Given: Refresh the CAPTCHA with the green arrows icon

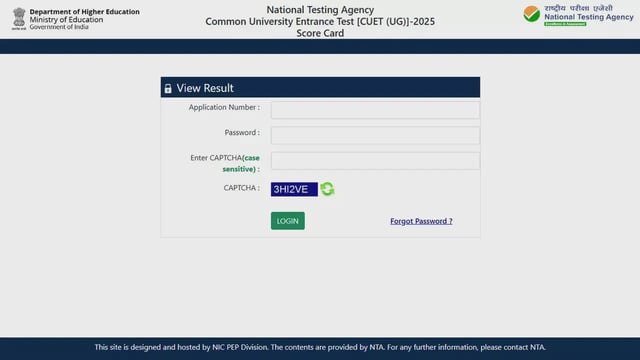Looking at the screenshot, I should pyautogui.click(x=327, y=189).
